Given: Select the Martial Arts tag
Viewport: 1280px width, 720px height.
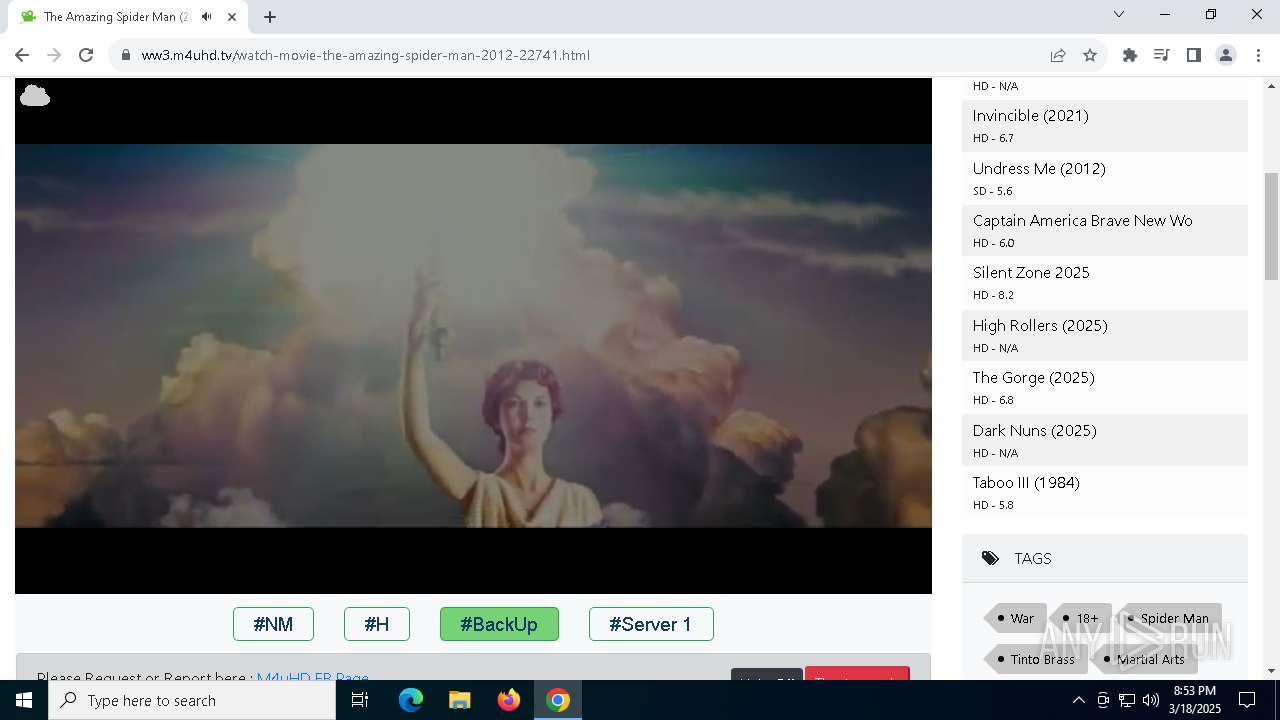Looking at the screenshot, I should point(1145,659).
